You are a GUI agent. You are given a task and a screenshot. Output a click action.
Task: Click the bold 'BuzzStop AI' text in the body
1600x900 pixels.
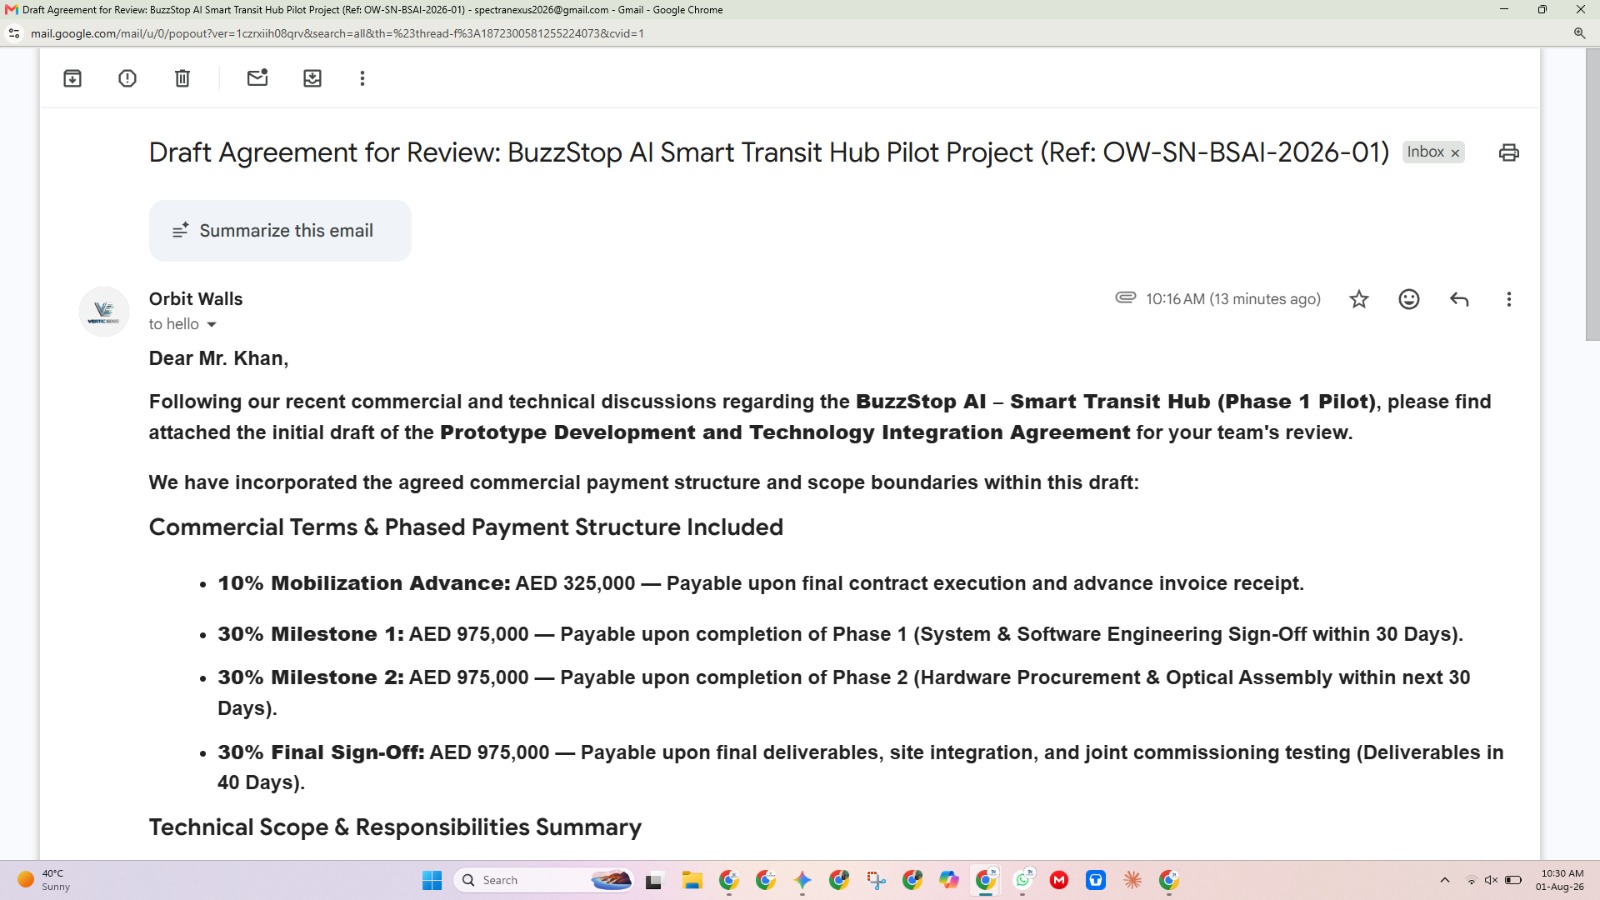click(x=921, y=401)
